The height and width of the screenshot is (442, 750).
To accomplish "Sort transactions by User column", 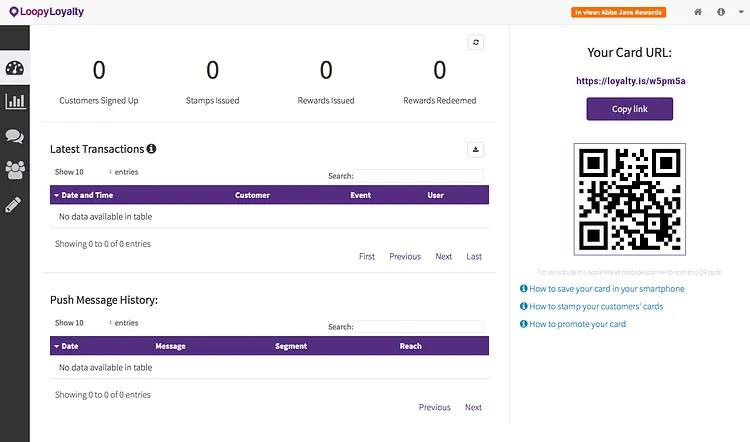I will click(435, 195).
